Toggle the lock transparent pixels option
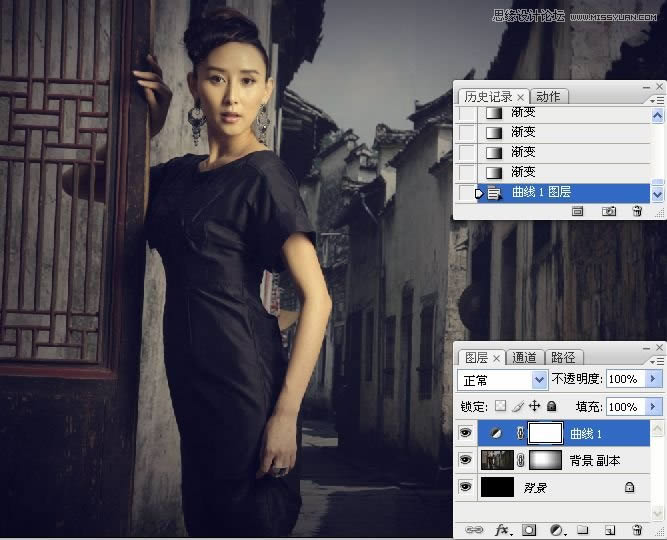Viewport: 667px width, 540px height. (x=501, y=407)
